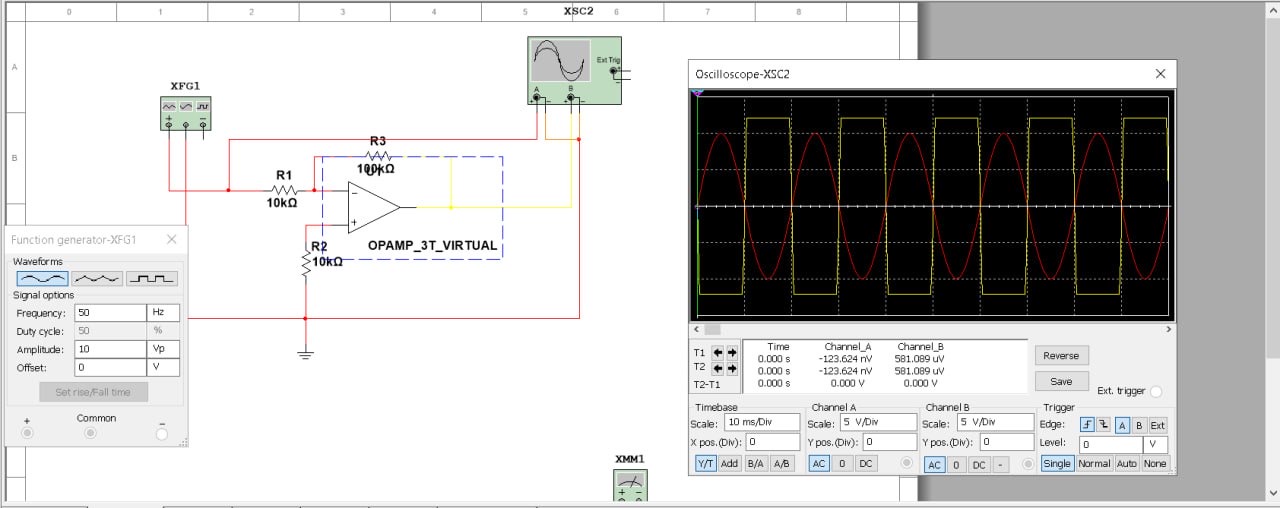Click the Save button on oscilloscope
Image resolution: width=1280 pixels, height=508 pixels.
[x=1061, y=381]
